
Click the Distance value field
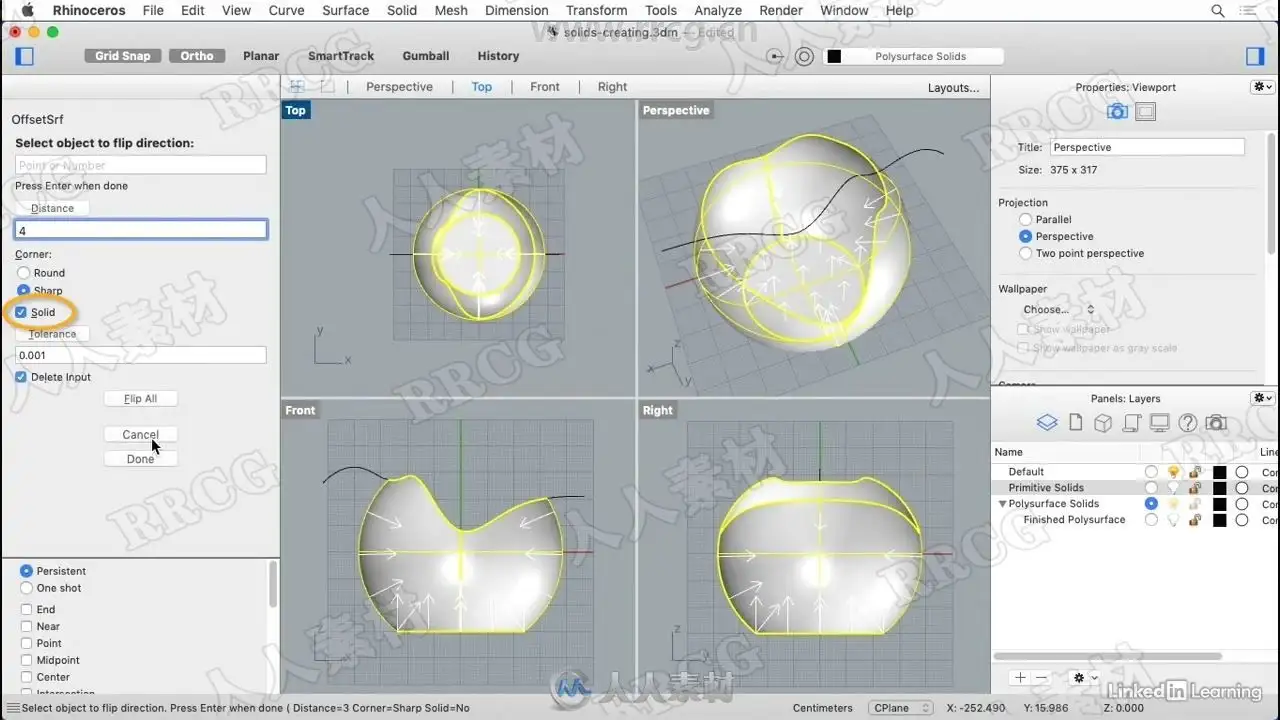click(x=141, y=230)
